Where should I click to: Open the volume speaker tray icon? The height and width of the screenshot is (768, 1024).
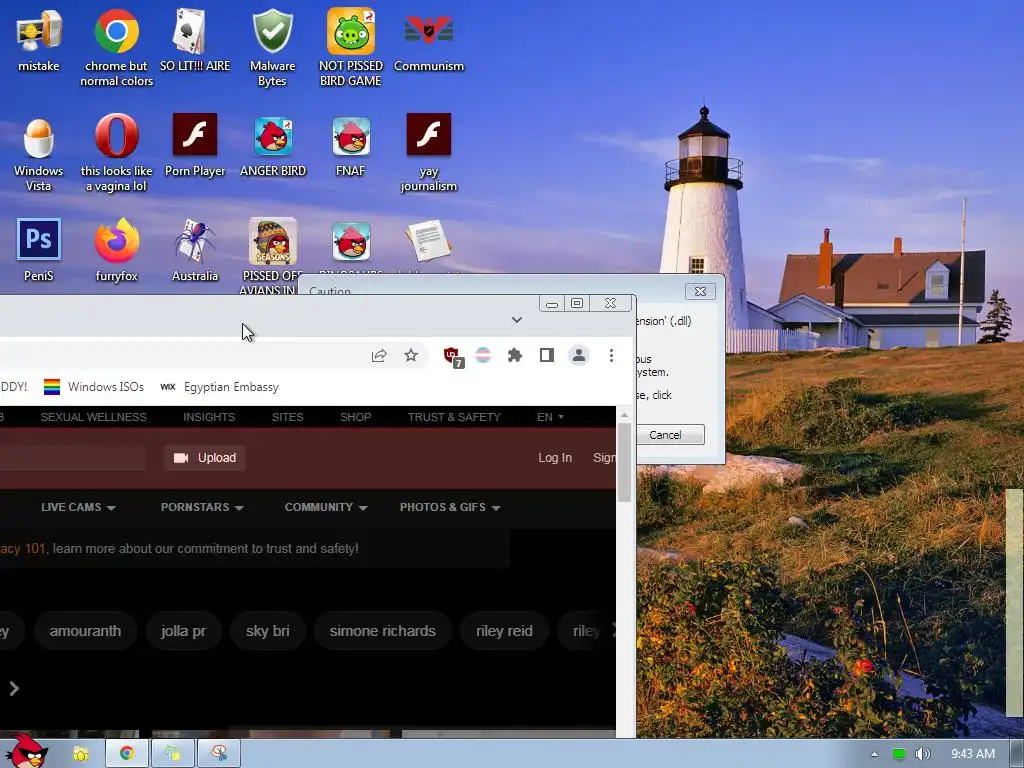coord(922,754)
